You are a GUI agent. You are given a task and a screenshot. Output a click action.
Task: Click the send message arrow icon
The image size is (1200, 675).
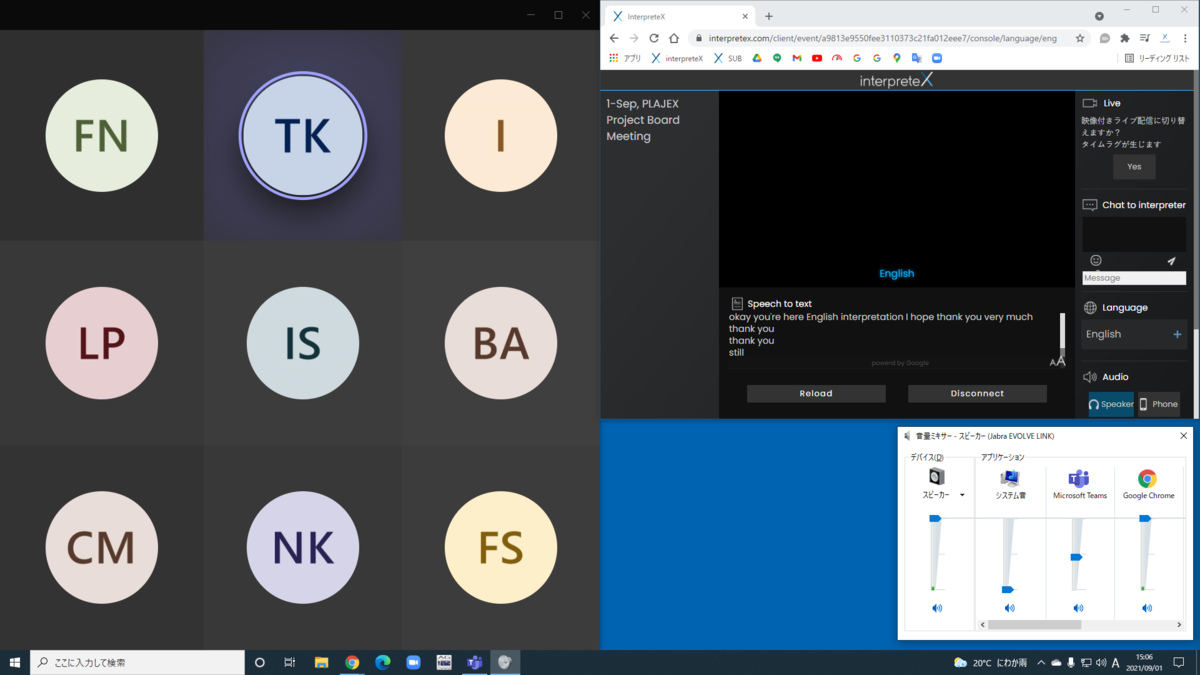coord(1171,260)
